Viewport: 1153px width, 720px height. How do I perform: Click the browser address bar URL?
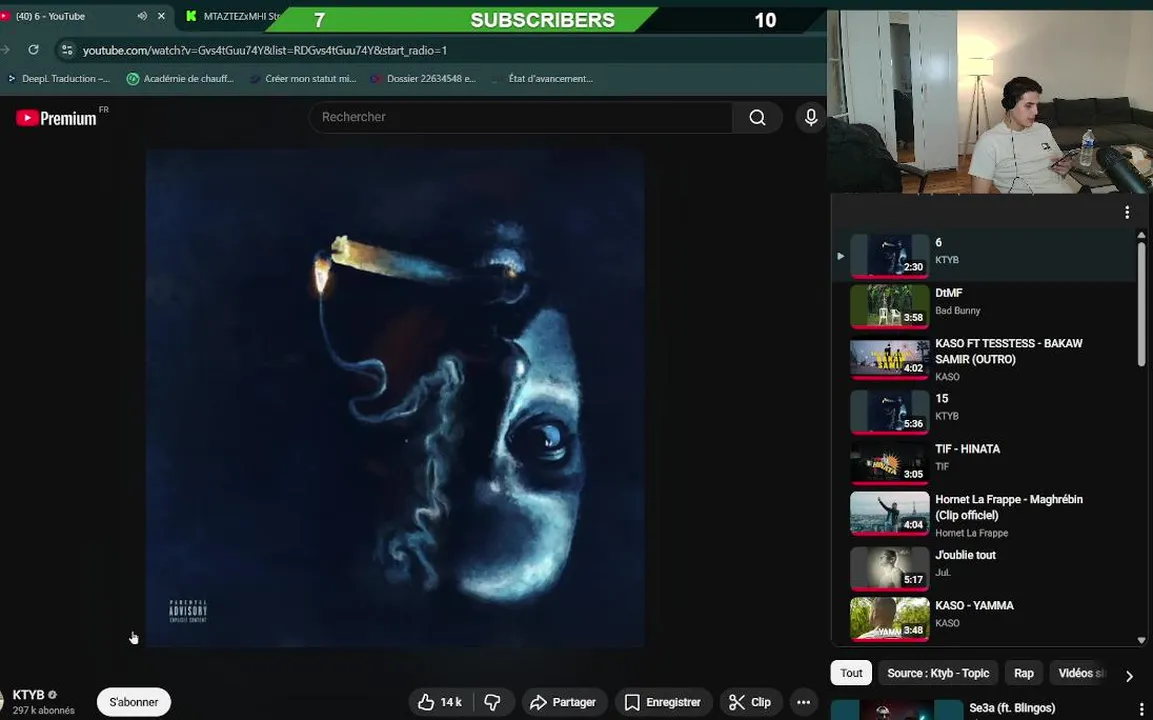point(265,50)
